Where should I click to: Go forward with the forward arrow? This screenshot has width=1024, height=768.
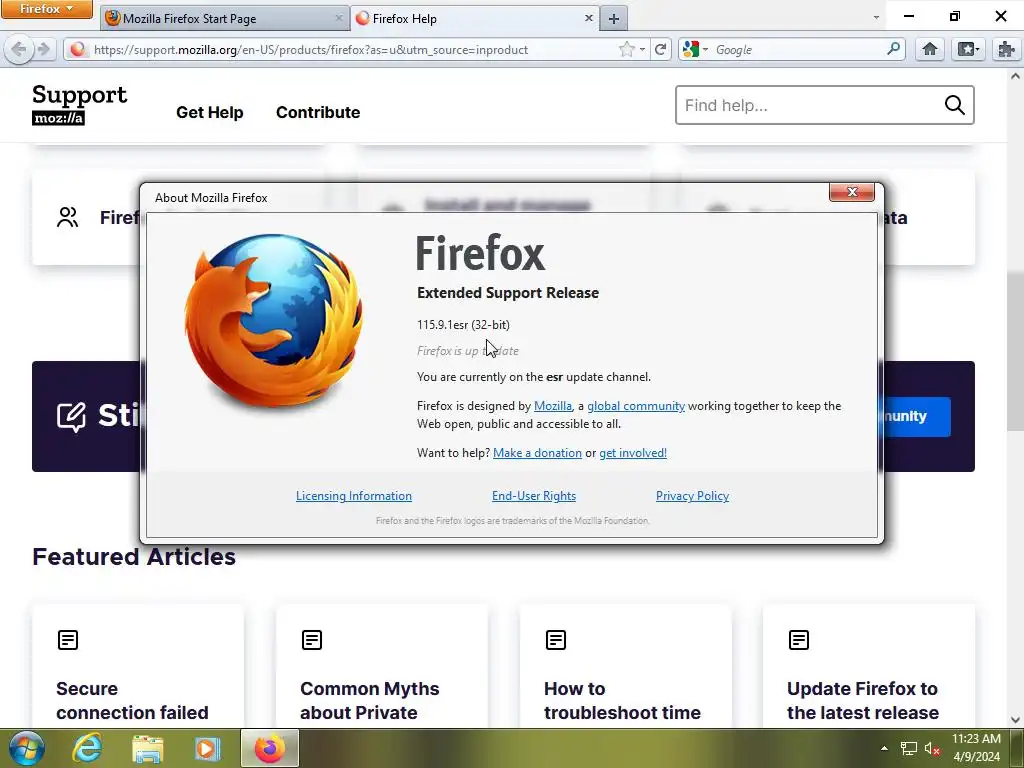tap(44, 50)
